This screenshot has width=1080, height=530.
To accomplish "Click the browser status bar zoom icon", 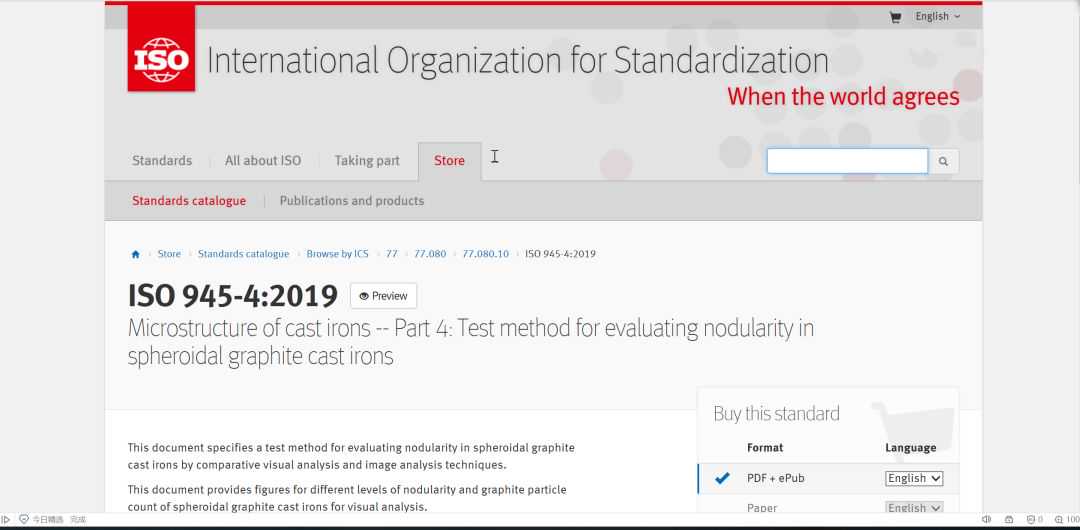I will click(x=1060, y=520).
